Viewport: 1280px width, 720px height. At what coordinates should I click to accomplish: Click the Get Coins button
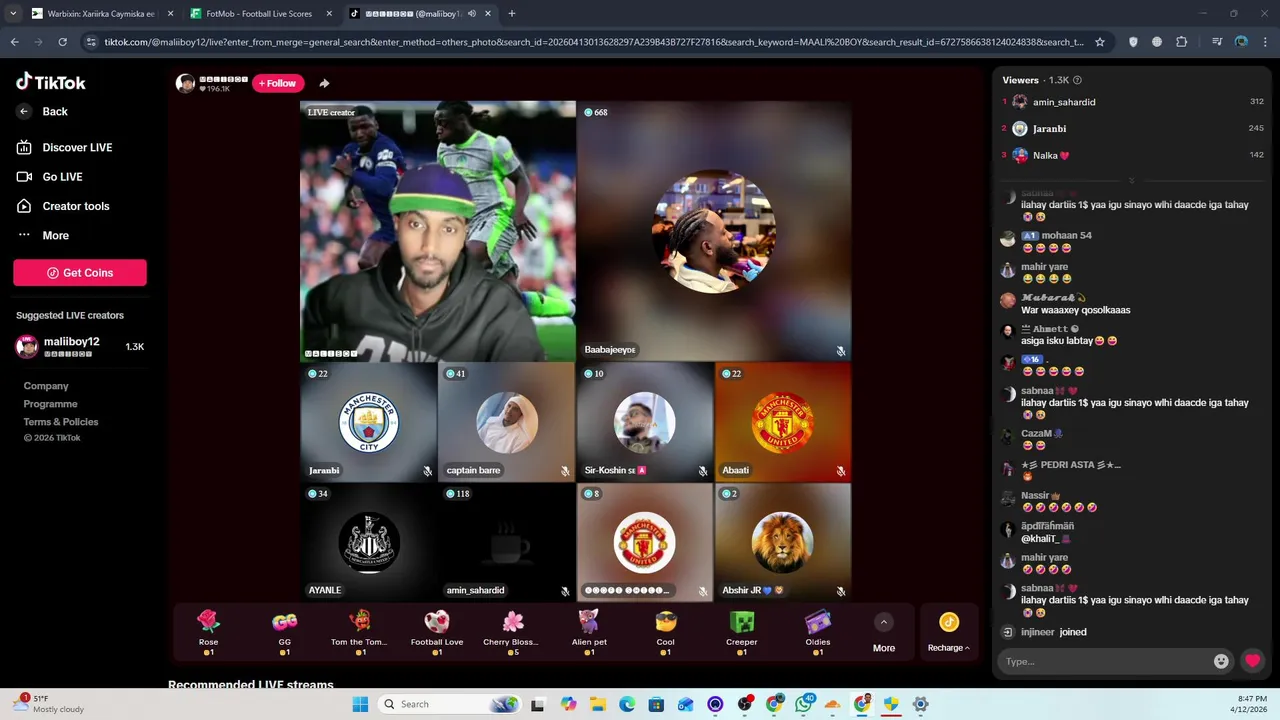(x=80, y=273)
